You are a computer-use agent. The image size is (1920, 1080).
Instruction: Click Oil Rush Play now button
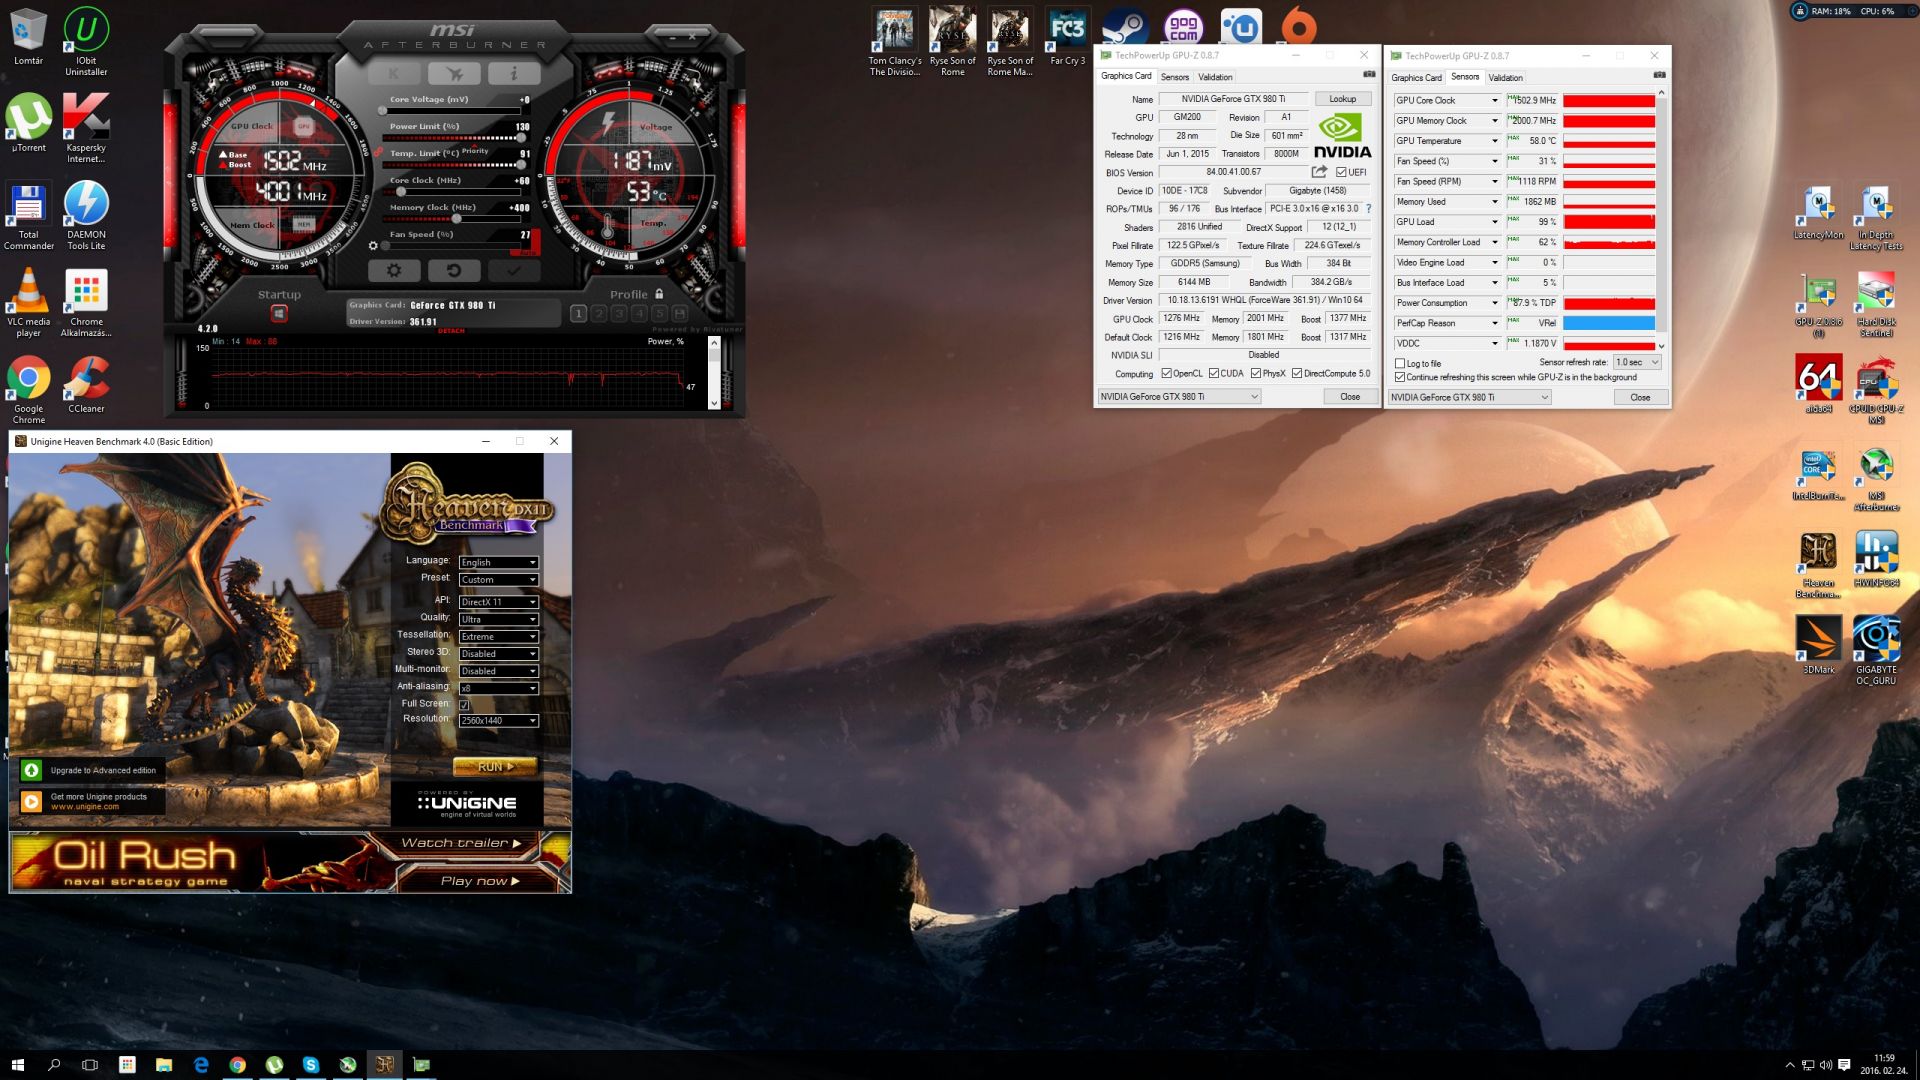[480, 881]
